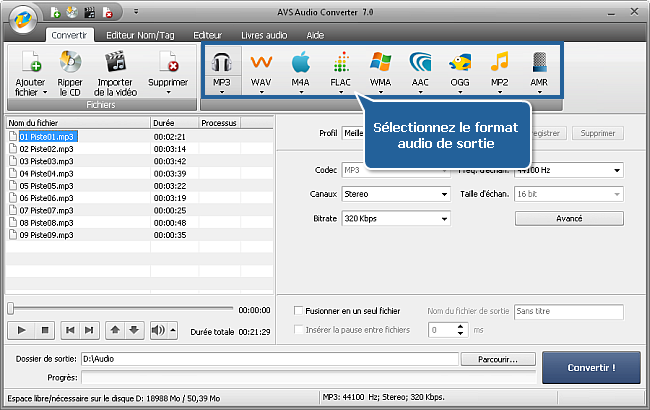The width and height of the screenshot is (650, 410).
Task: Select the MP3 output format icon
Action: 221,68
